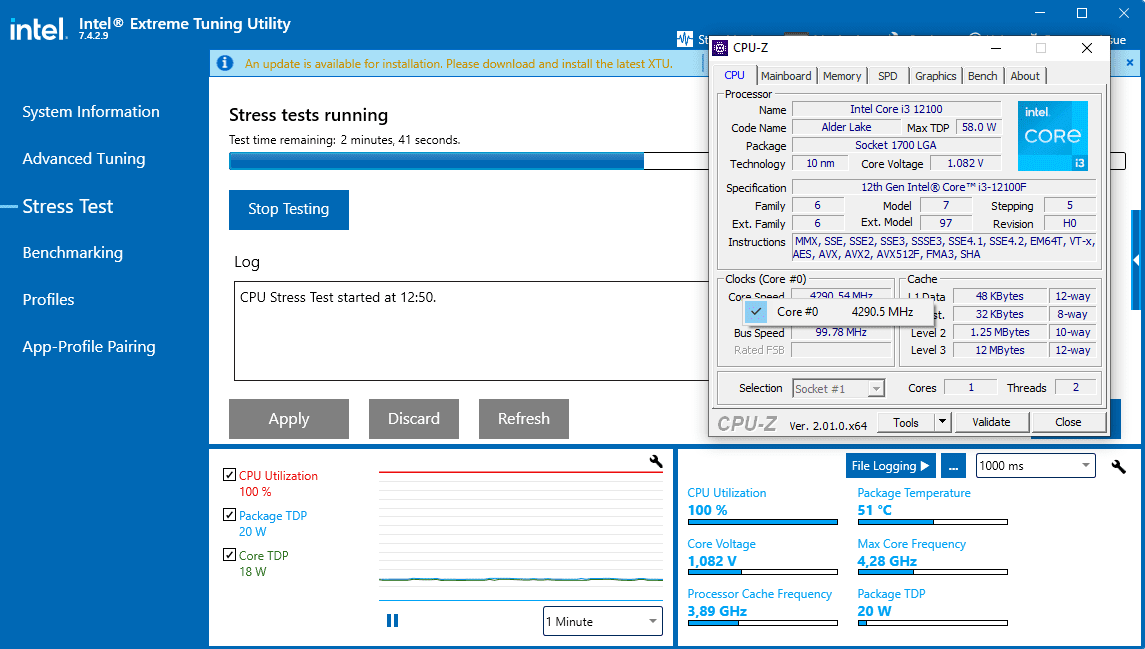Open App-Profile Pairing in XTU sidebar

pos(89,347)
